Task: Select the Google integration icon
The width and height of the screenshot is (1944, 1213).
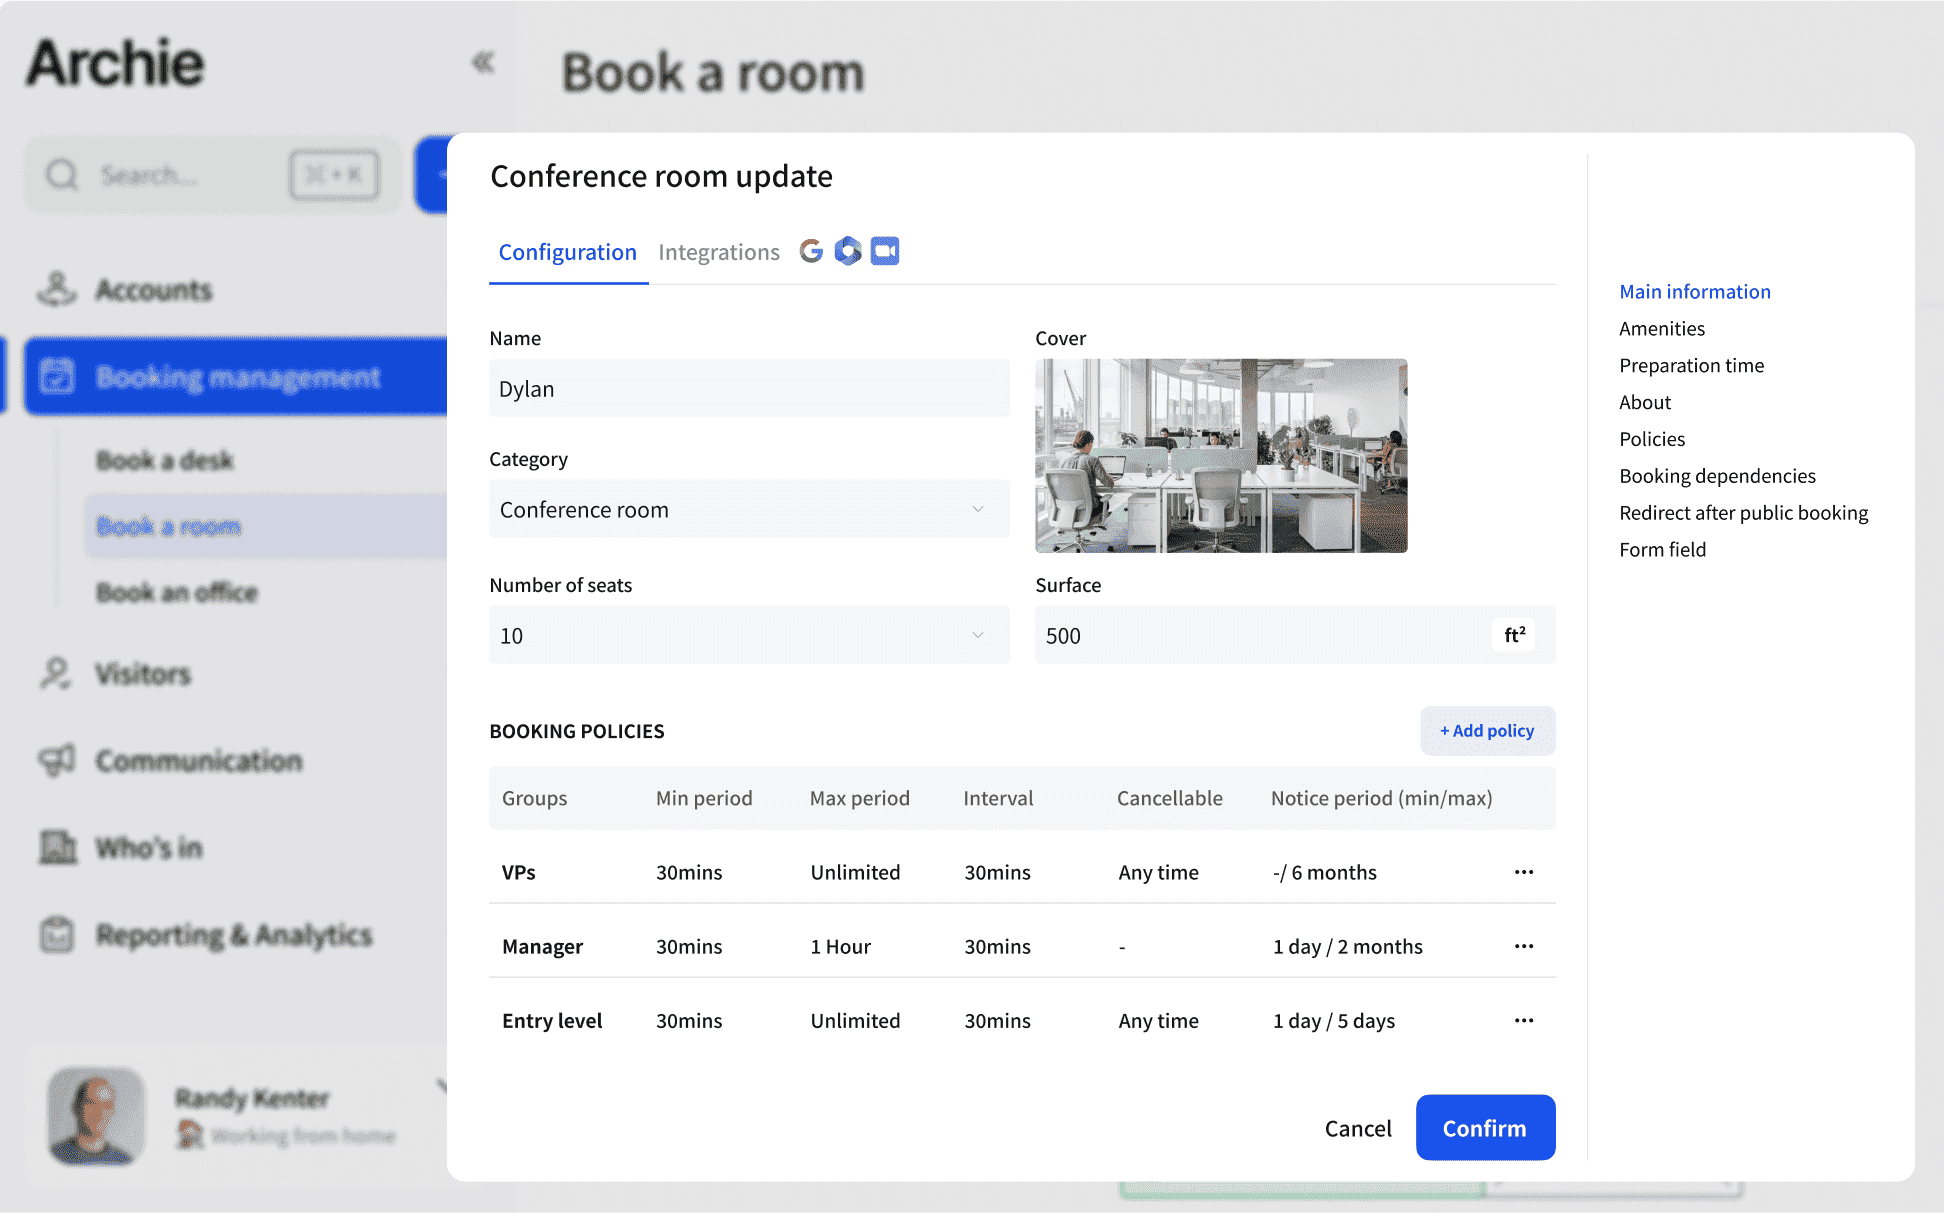Action: tap(811, 251)
